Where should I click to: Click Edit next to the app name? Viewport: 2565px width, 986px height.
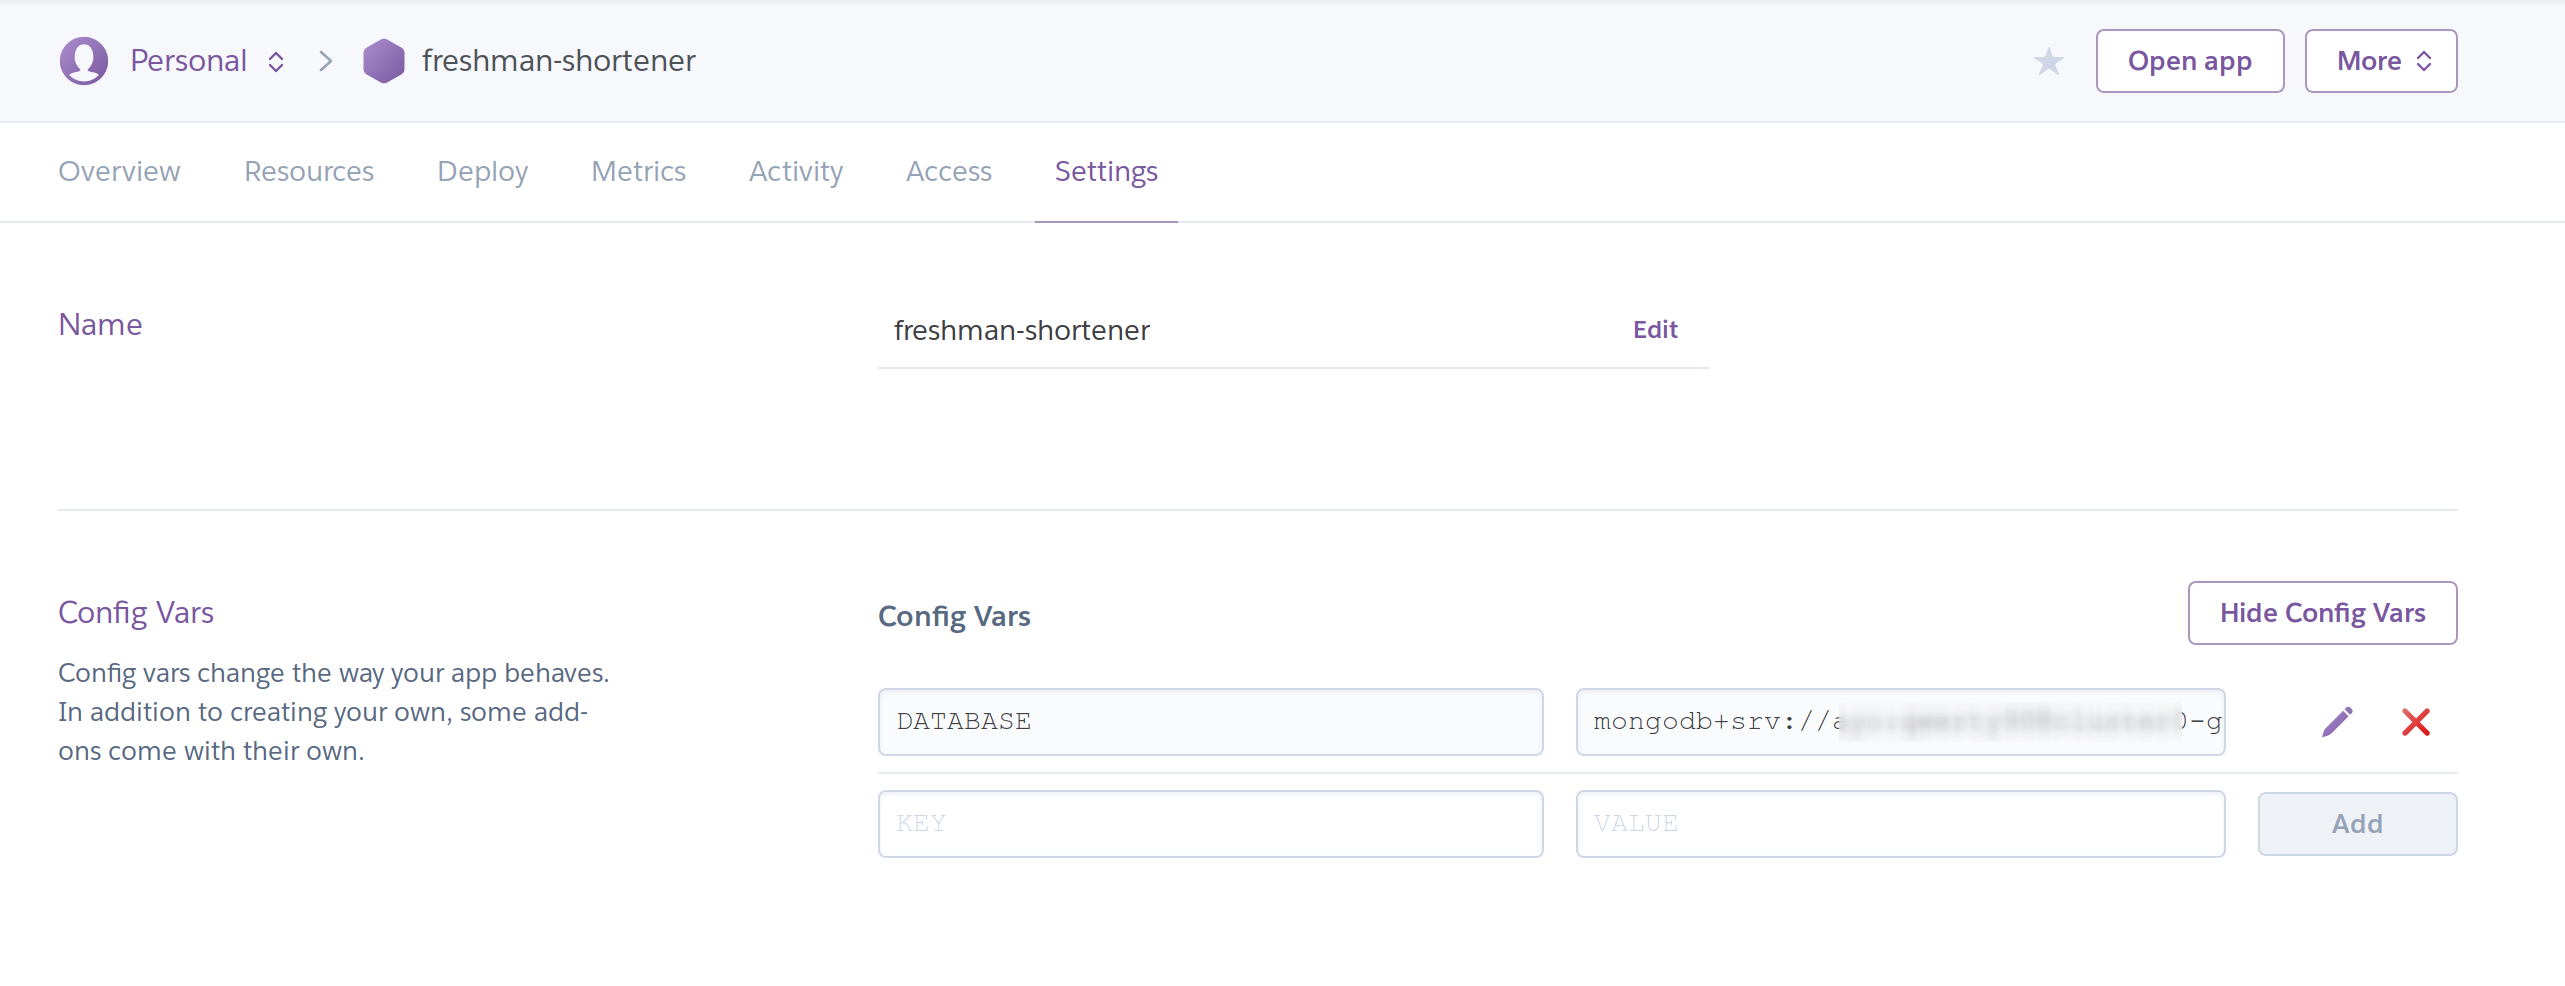[x=1654, y=330]
